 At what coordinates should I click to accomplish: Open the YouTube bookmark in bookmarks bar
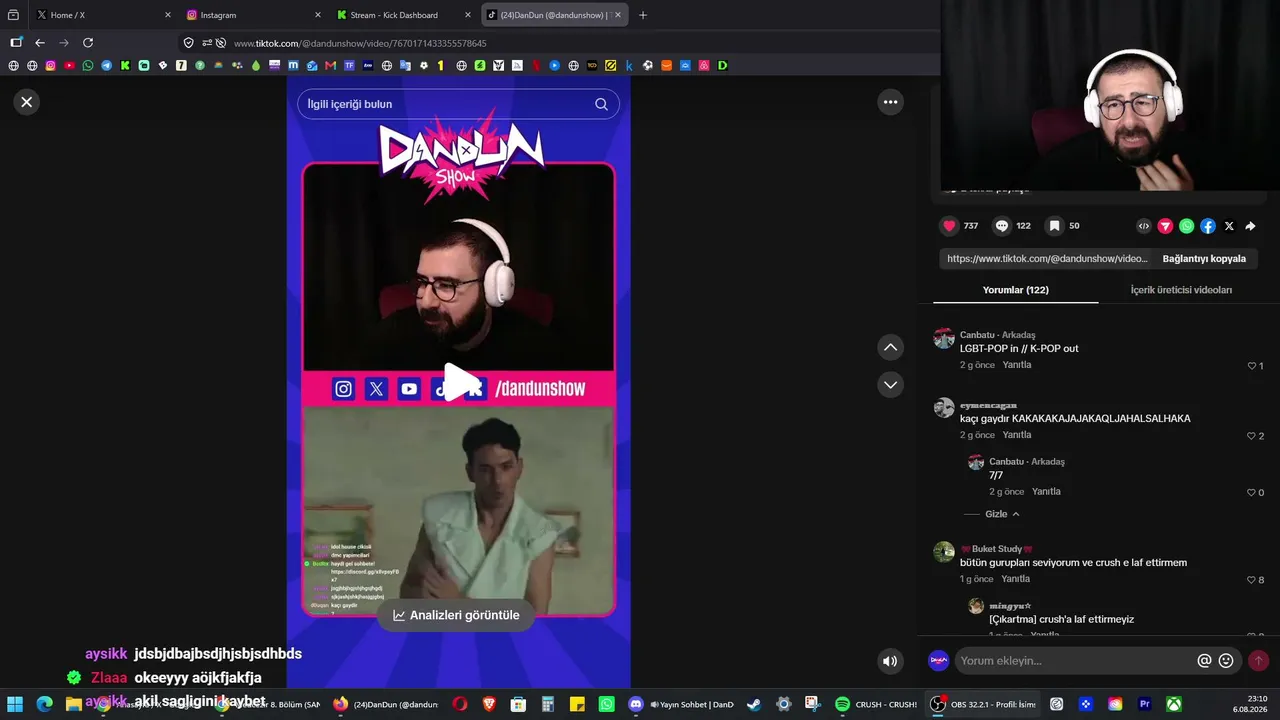[x=69, y=66]
